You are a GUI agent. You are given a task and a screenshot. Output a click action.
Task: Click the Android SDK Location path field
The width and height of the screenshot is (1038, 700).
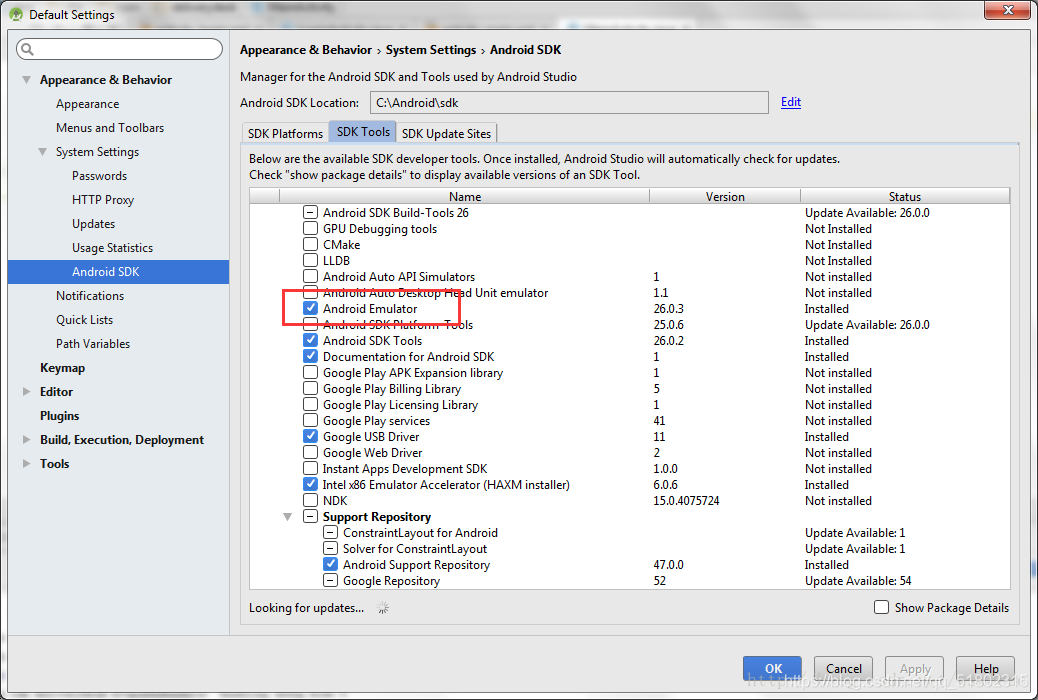click(x=569, y=103)
